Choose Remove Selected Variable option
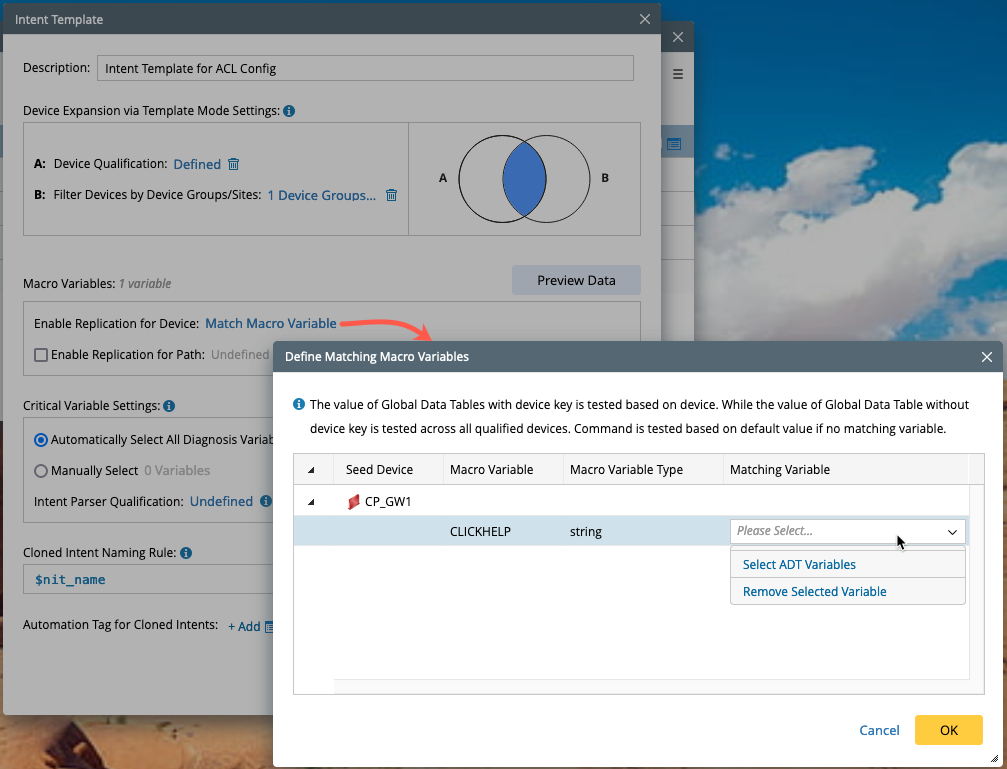 pyautogui.click(x=814, y=591)
